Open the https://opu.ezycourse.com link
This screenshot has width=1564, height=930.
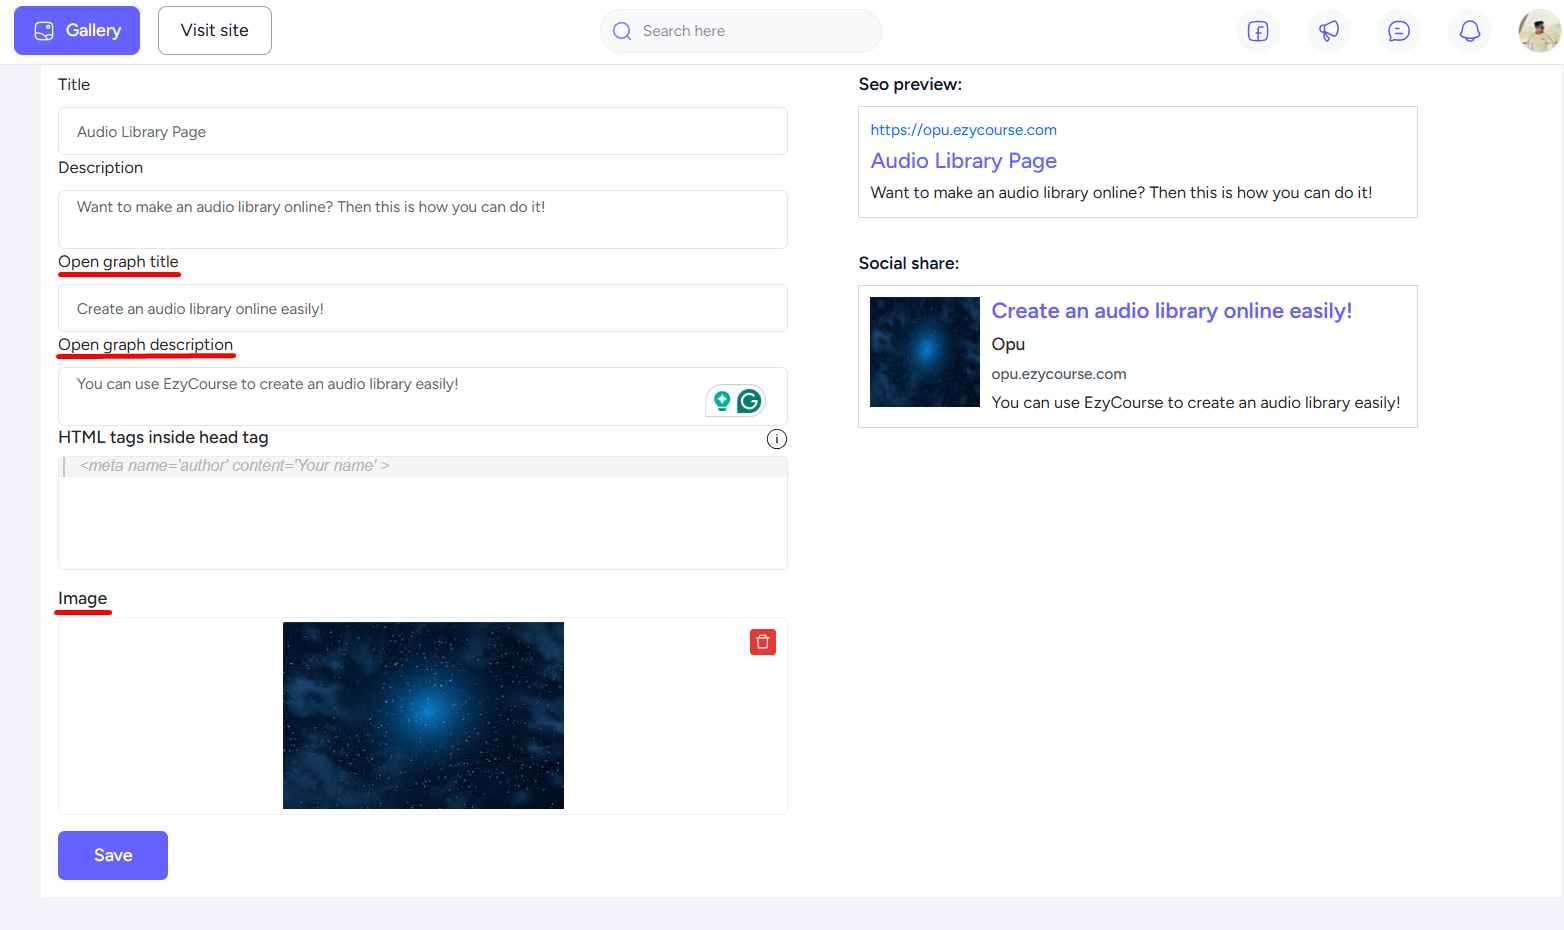coord(963,130)
